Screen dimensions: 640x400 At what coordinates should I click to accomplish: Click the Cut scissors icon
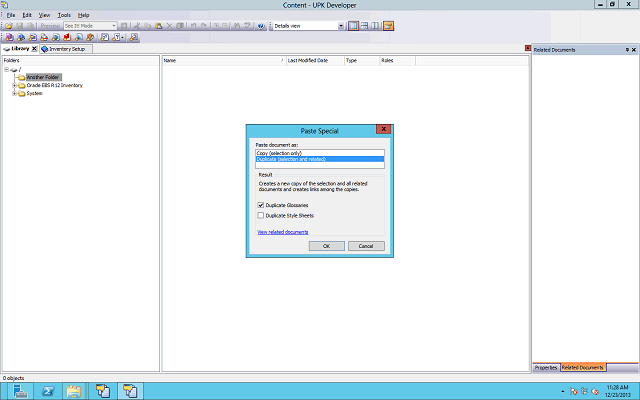(x=137, y=26)
